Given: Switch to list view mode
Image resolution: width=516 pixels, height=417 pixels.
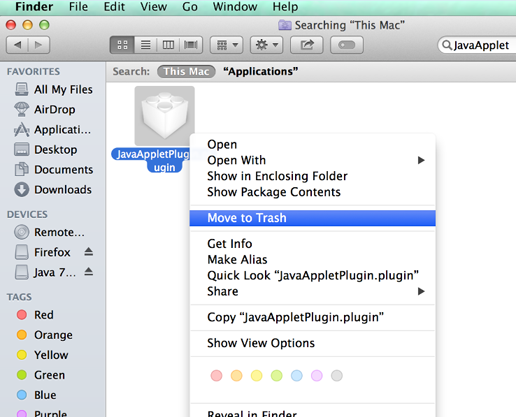Looking at the screenshot, I should [145, 45].
